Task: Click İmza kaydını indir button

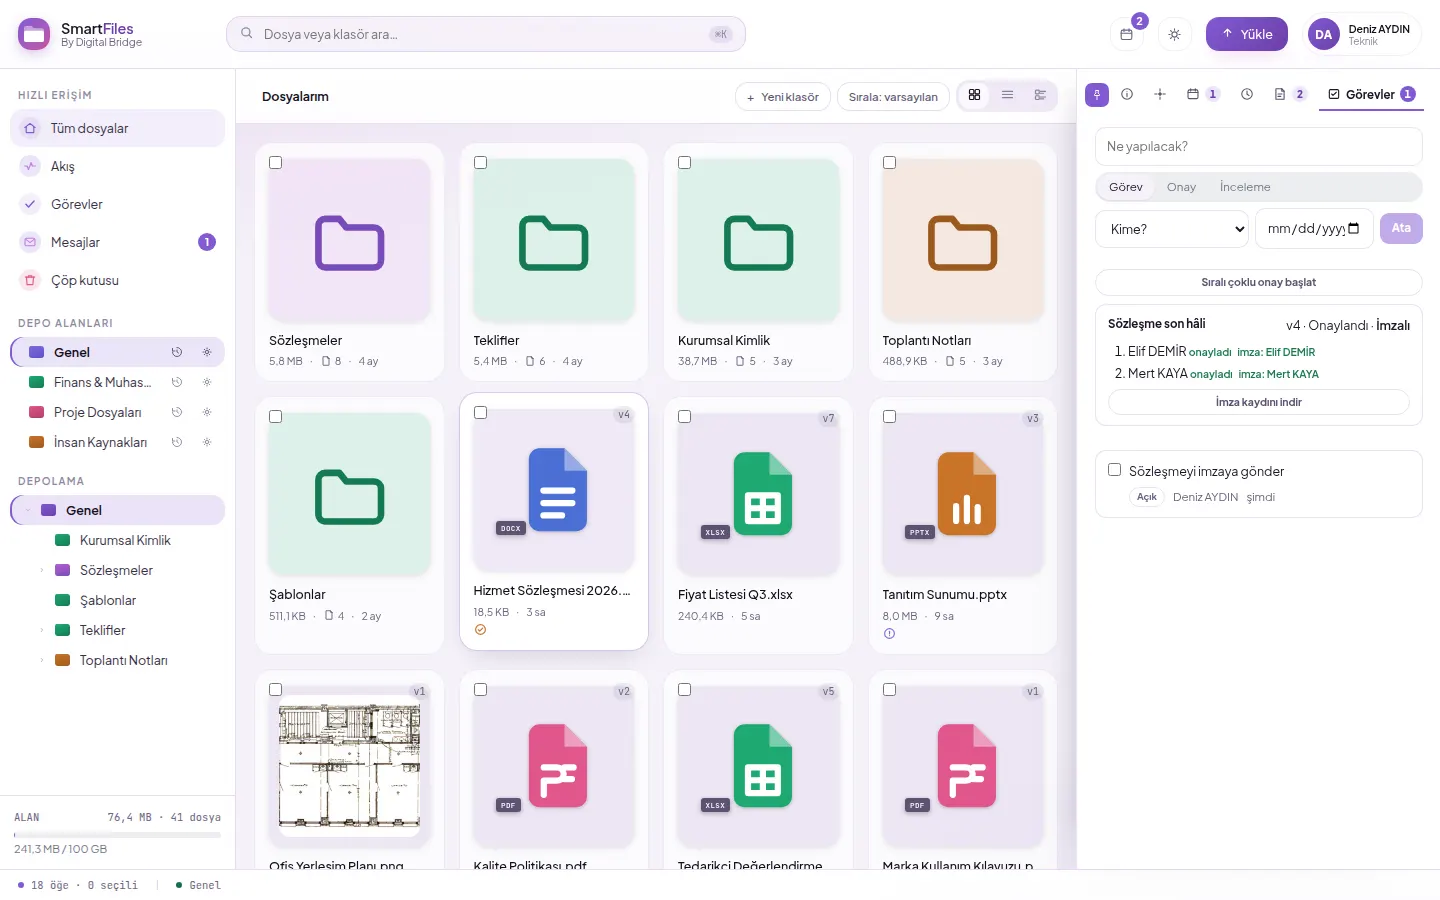Action: pyautogui.click(x=1258, y=402)
